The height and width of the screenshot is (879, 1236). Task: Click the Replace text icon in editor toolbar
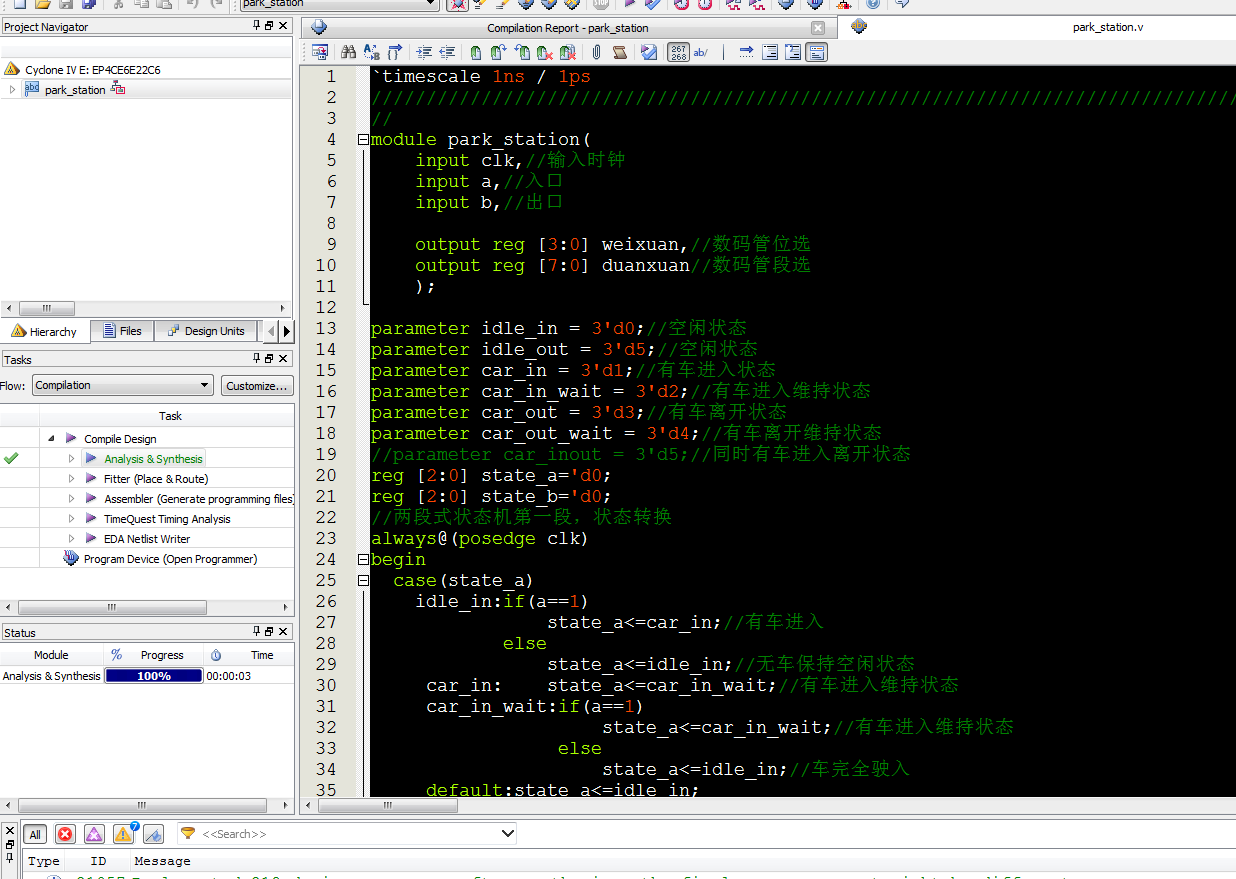(371, 52)
